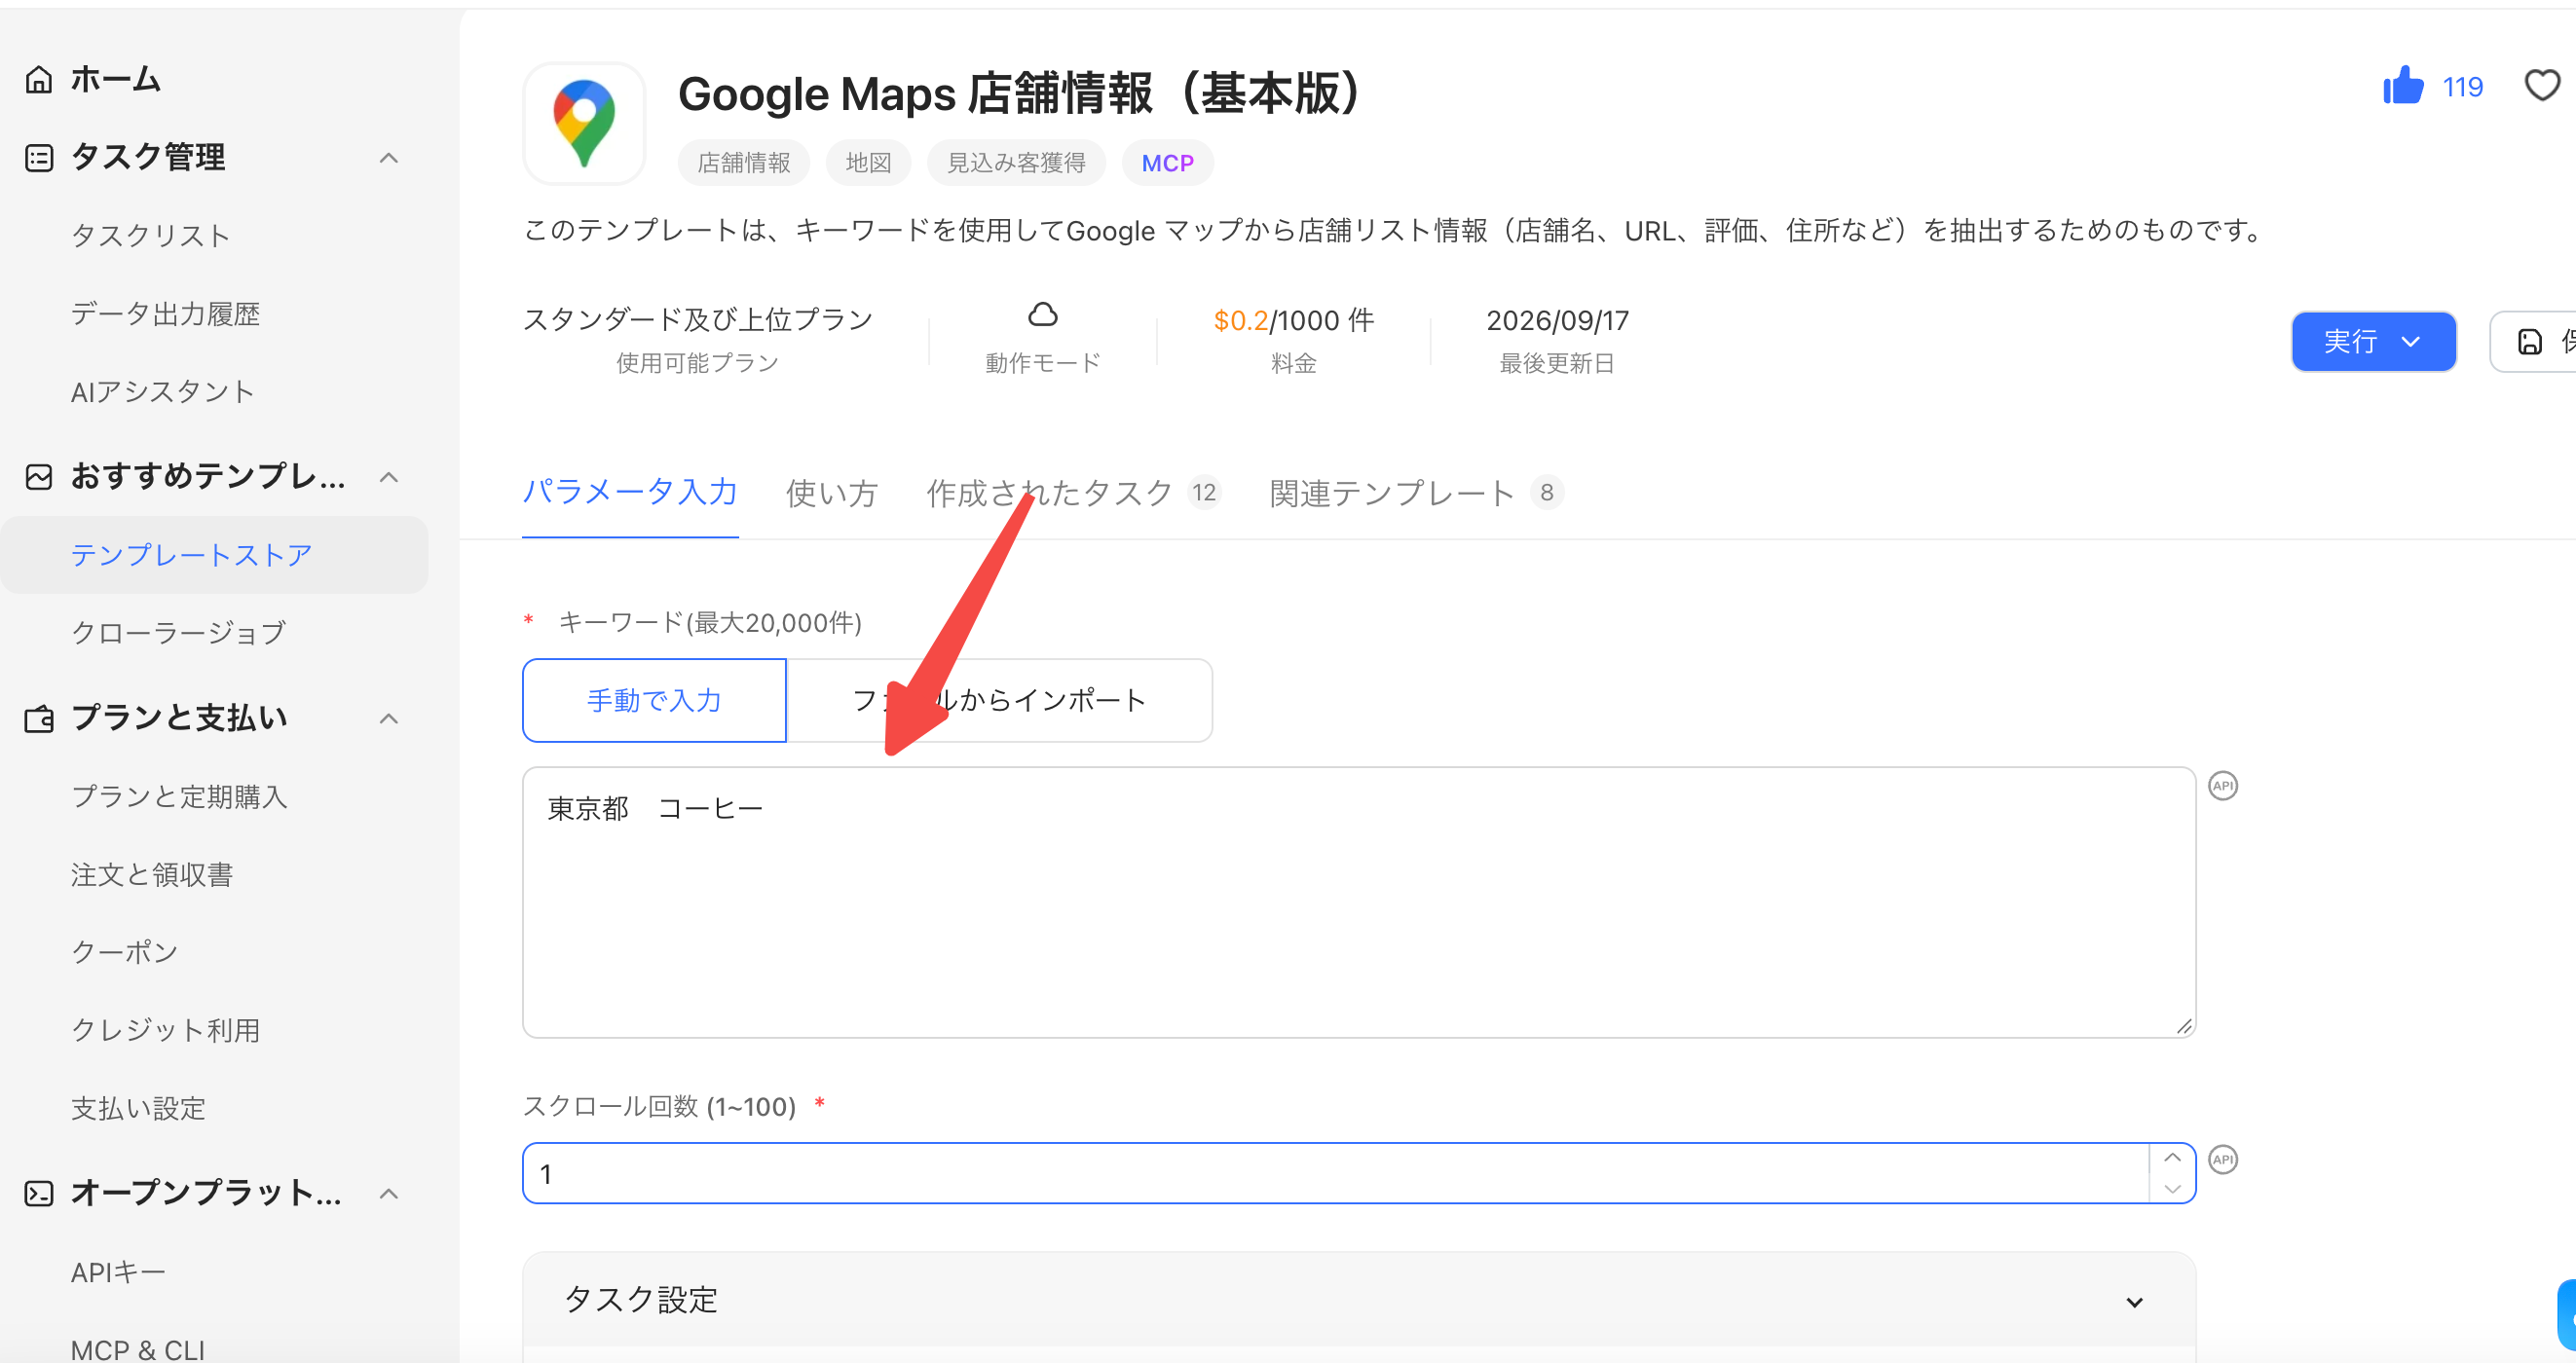Decrease the scroll count with down arrow
Screen dimensions: 2576x1363
(2172, 1188)
